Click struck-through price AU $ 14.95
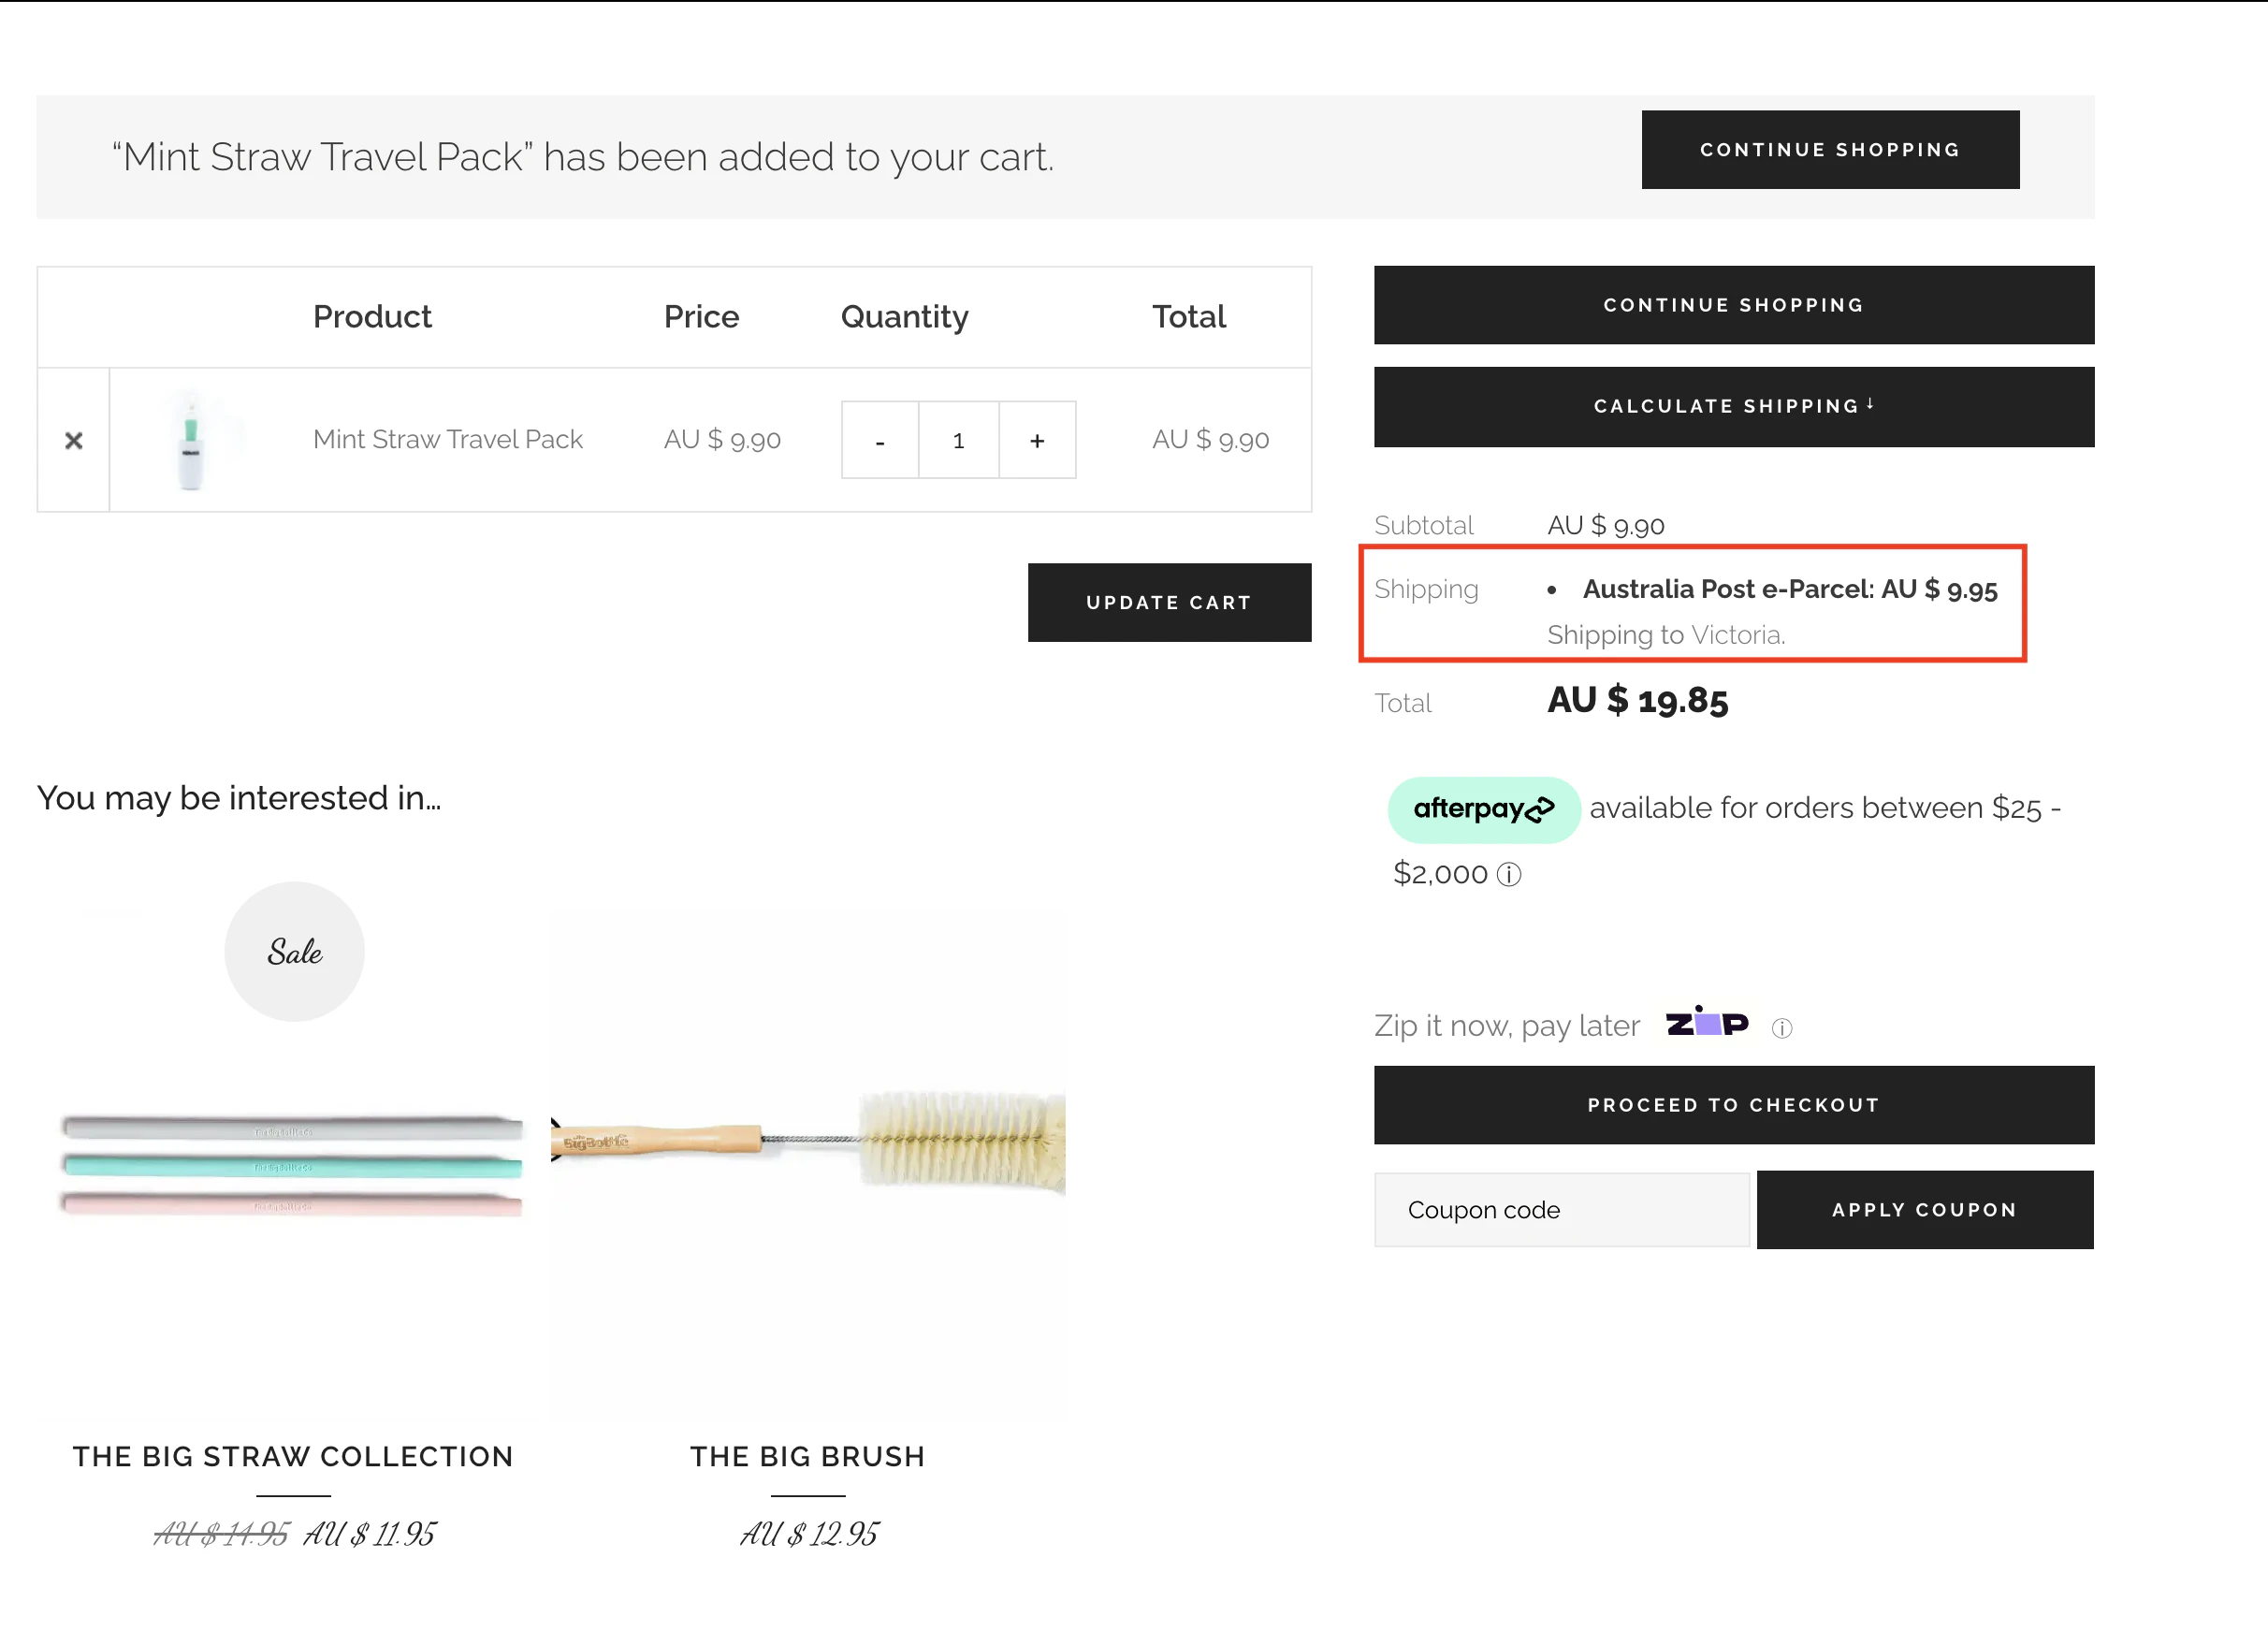This screenshot has width=2268, height=1645. pyautogui.click(x=221, y=1534)
